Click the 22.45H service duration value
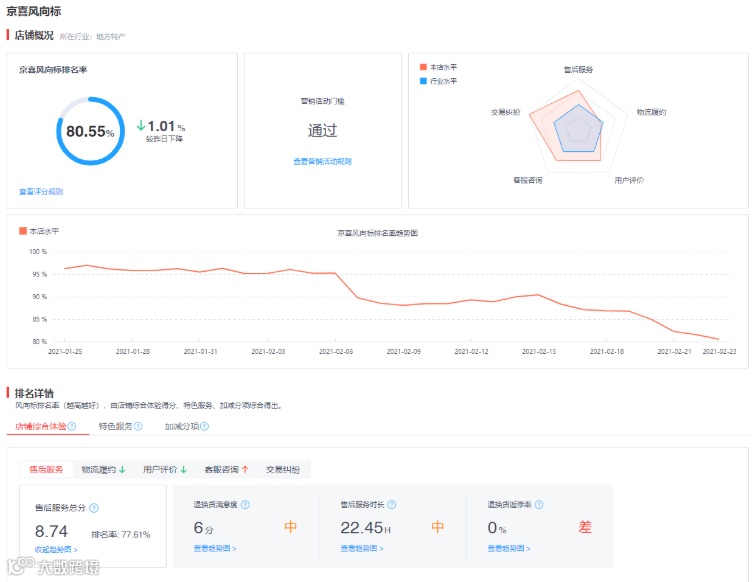Image resolution: width=753 pixels, height=582 pixels. [365, 528]
